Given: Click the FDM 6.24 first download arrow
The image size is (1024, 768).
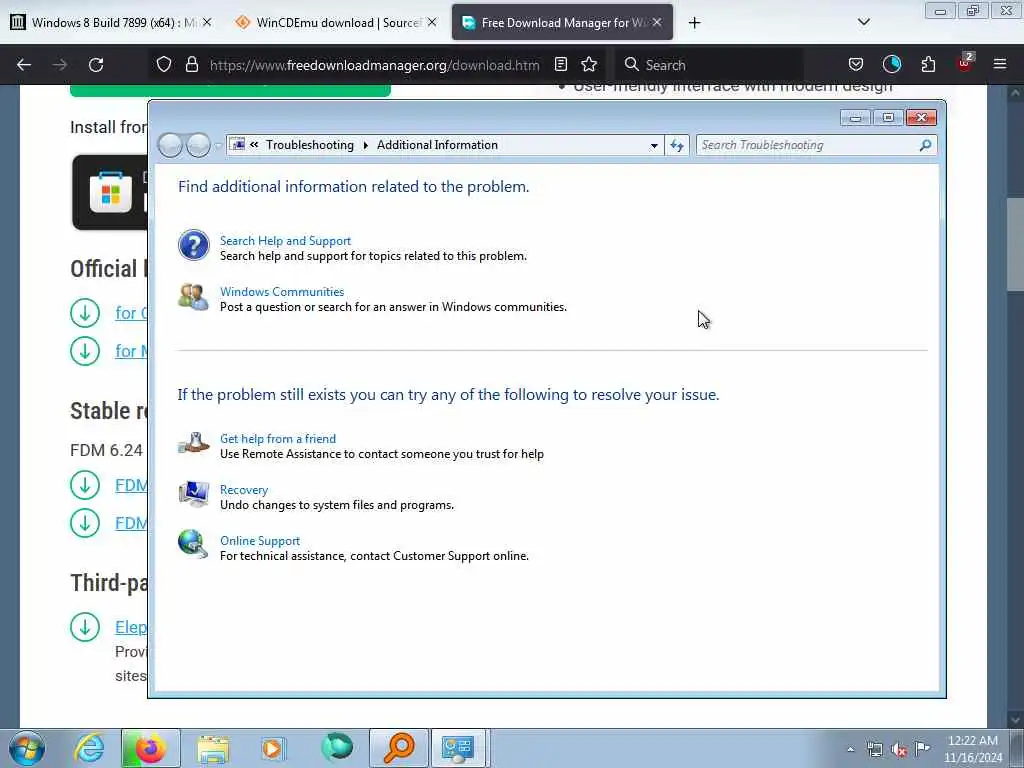Looking at the screenshot, I should pos(85,485).
